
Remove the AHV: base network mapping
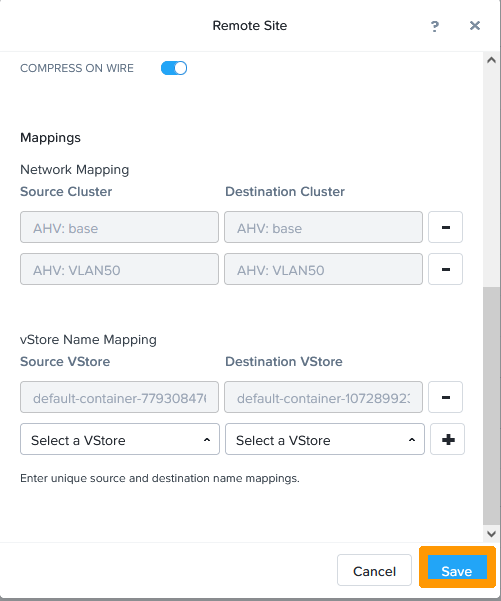pyautogui.click(x=445, y=227)
